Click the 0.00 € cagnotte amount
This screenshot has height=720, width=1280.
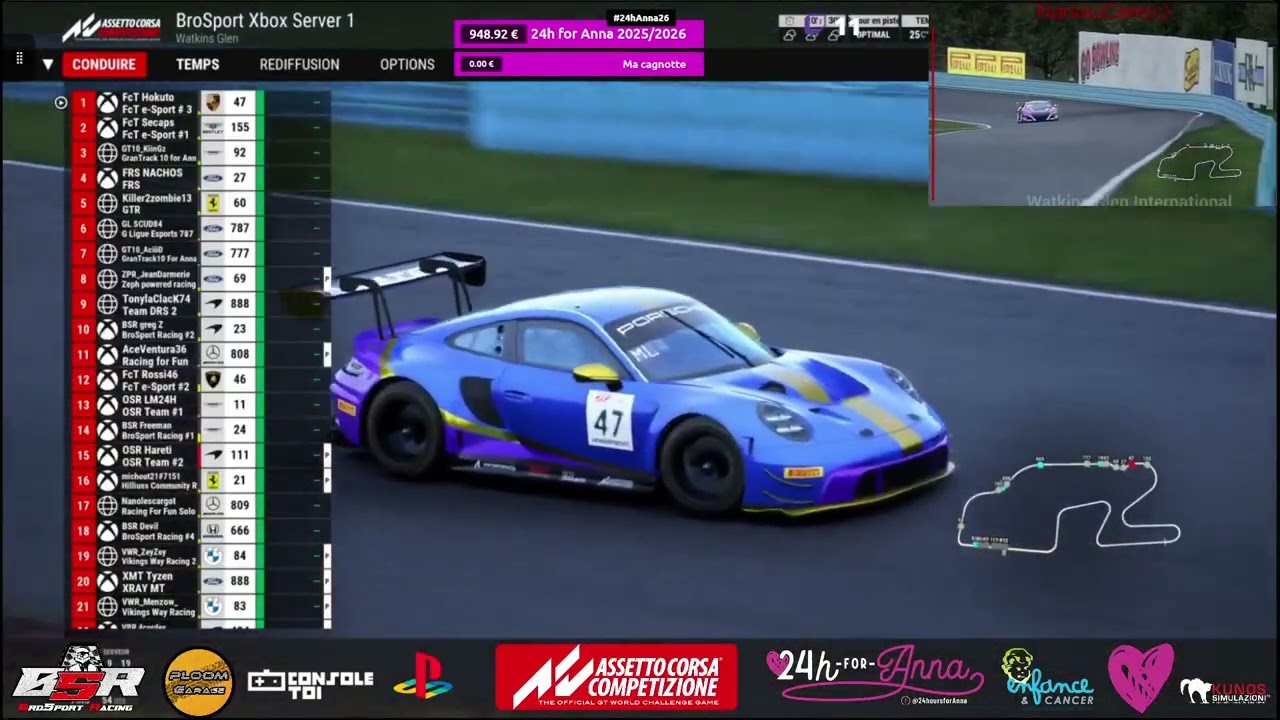pos(481,64)
